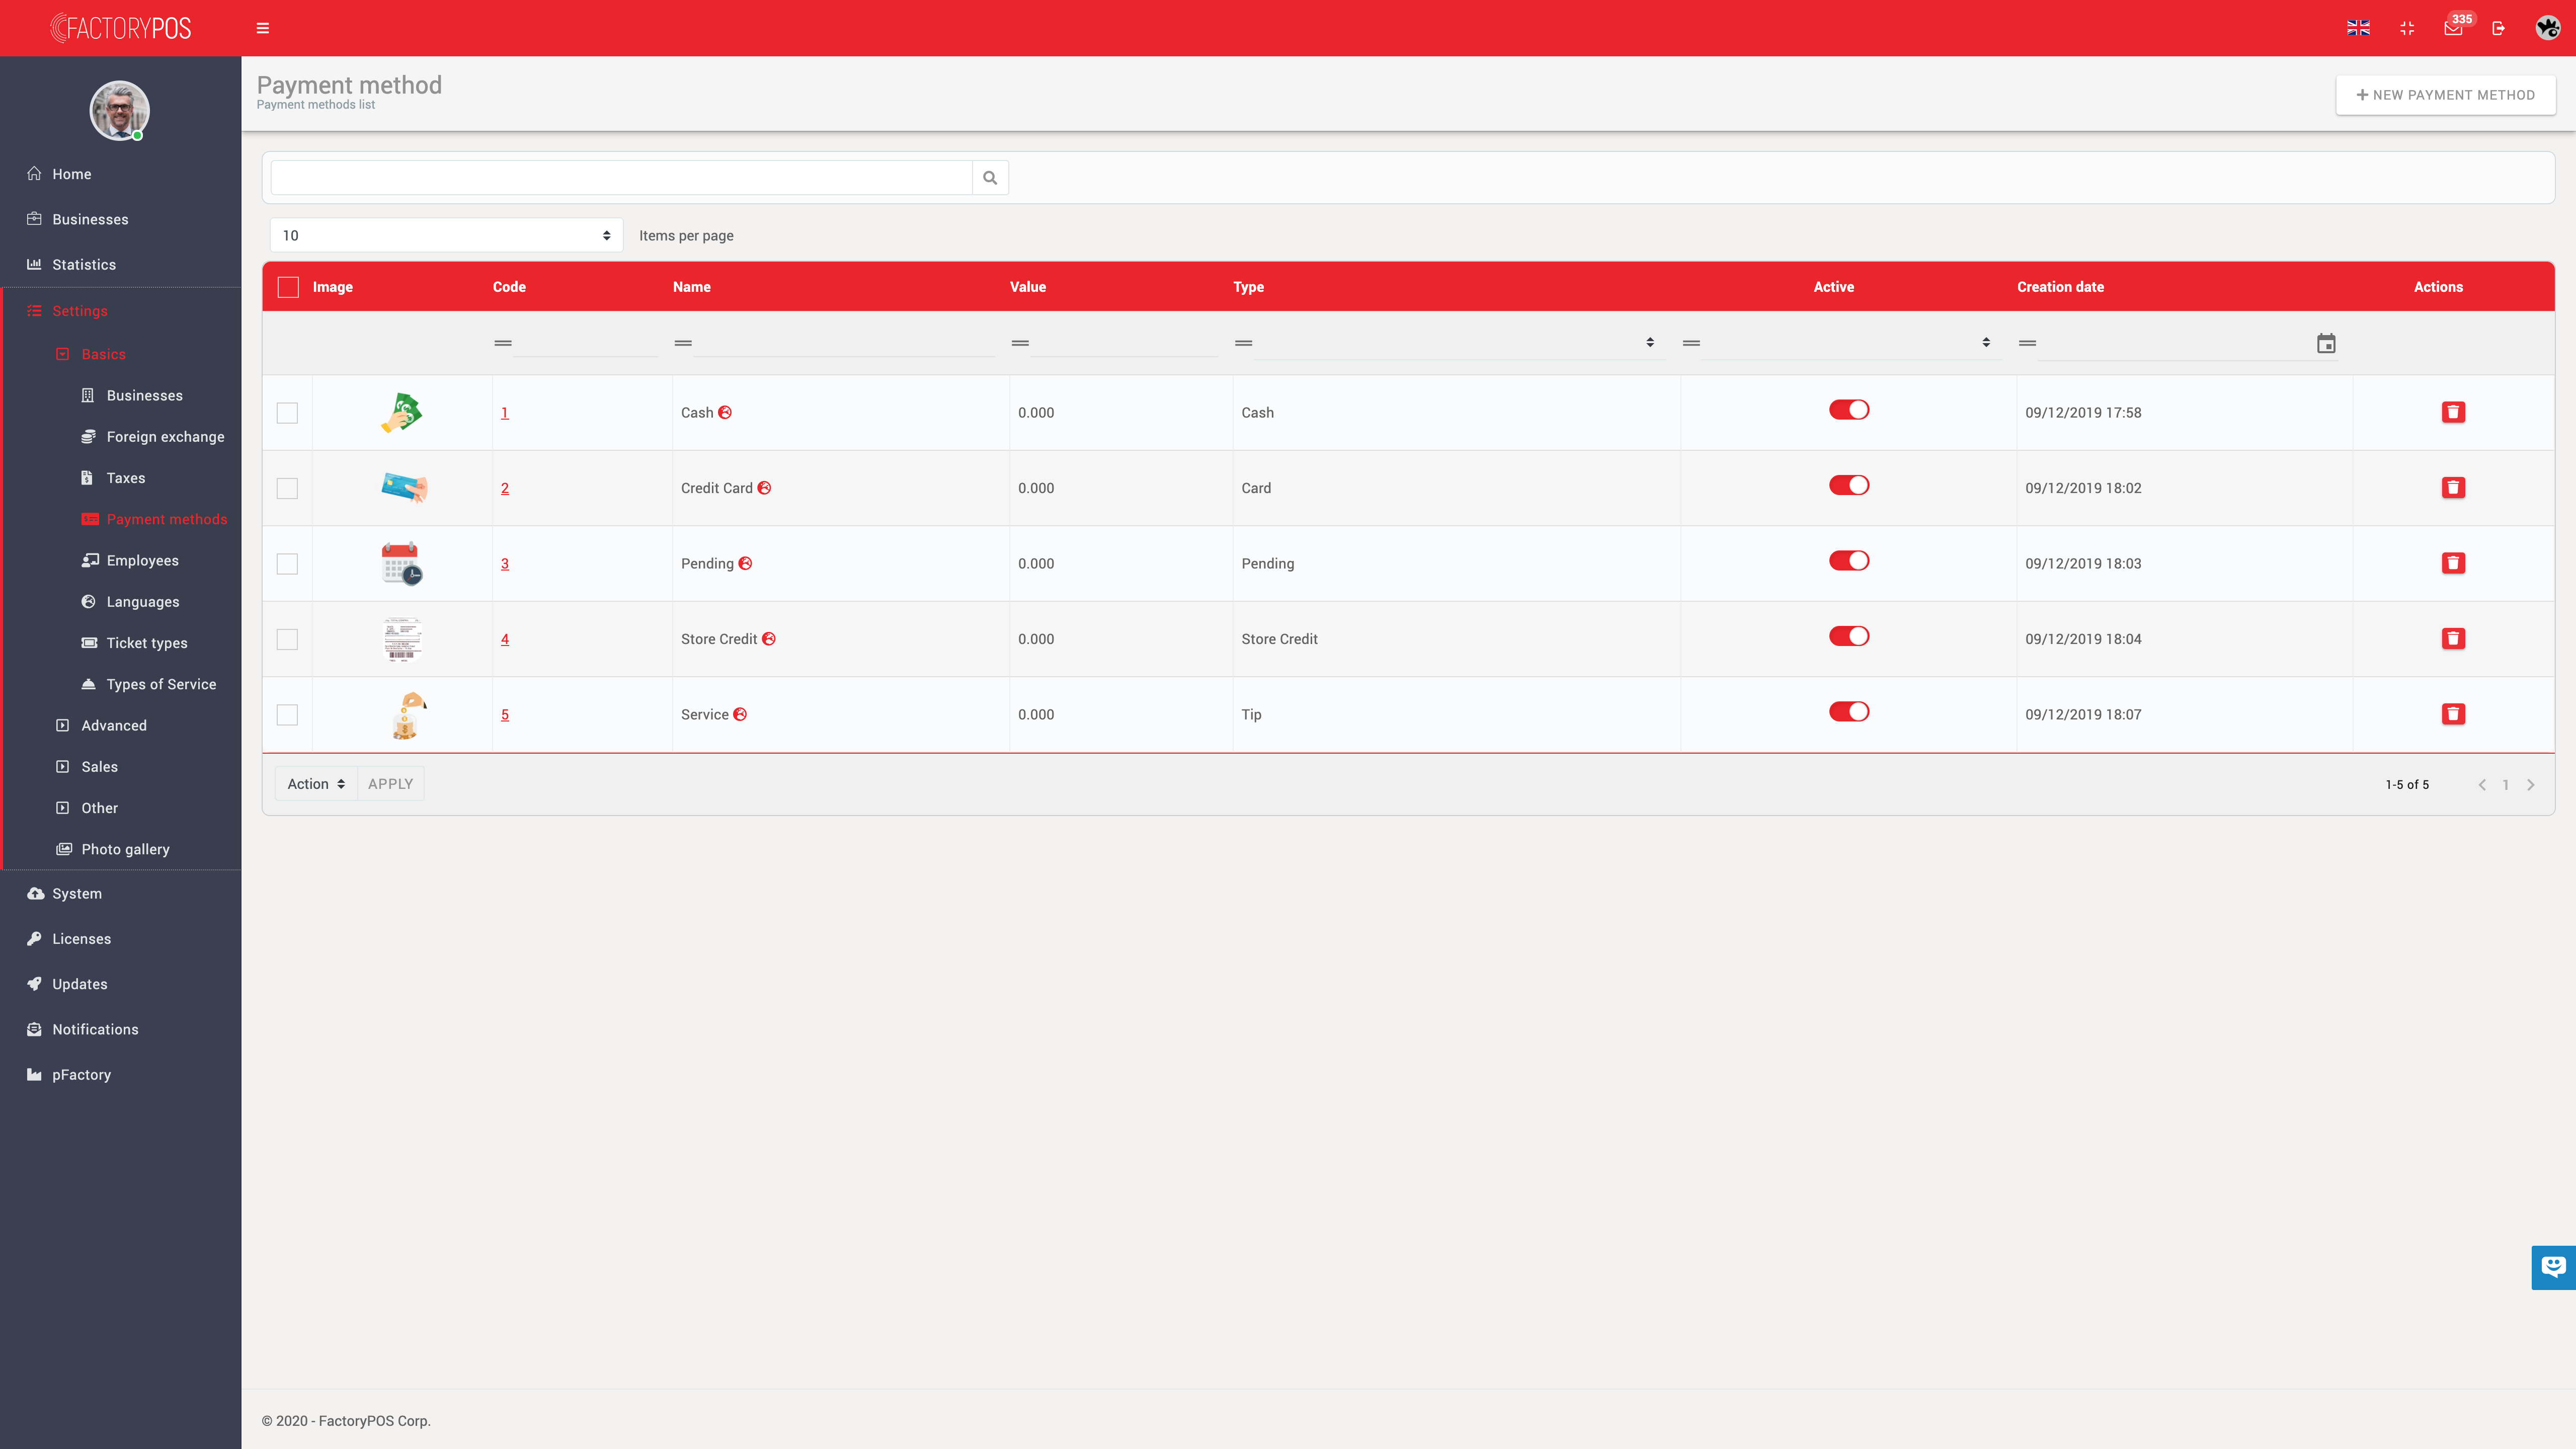Open Foreign exchange settings
Viewport: 2576px width, 1449px height.
coord(165,437)
